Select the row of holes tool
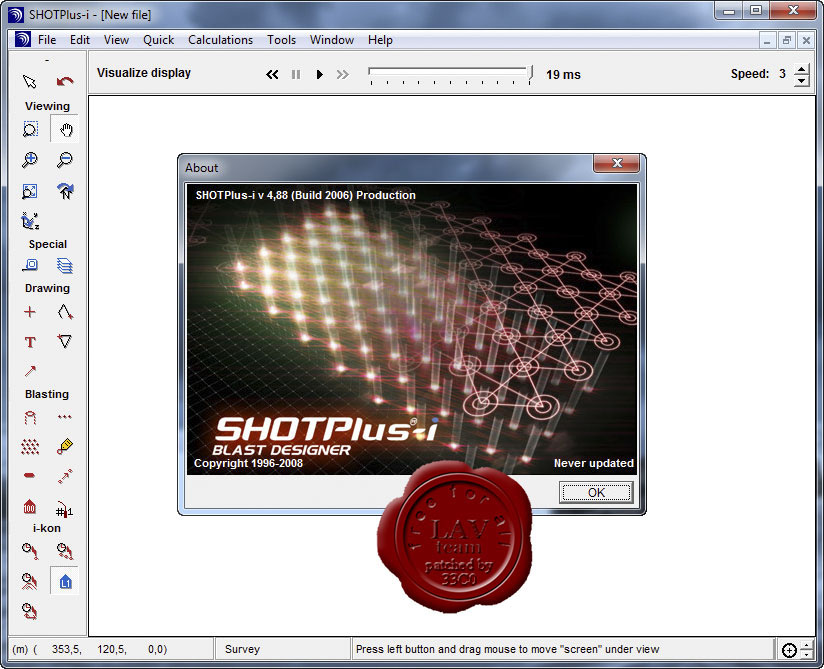 pyautogui.click(x=65, y=417)
